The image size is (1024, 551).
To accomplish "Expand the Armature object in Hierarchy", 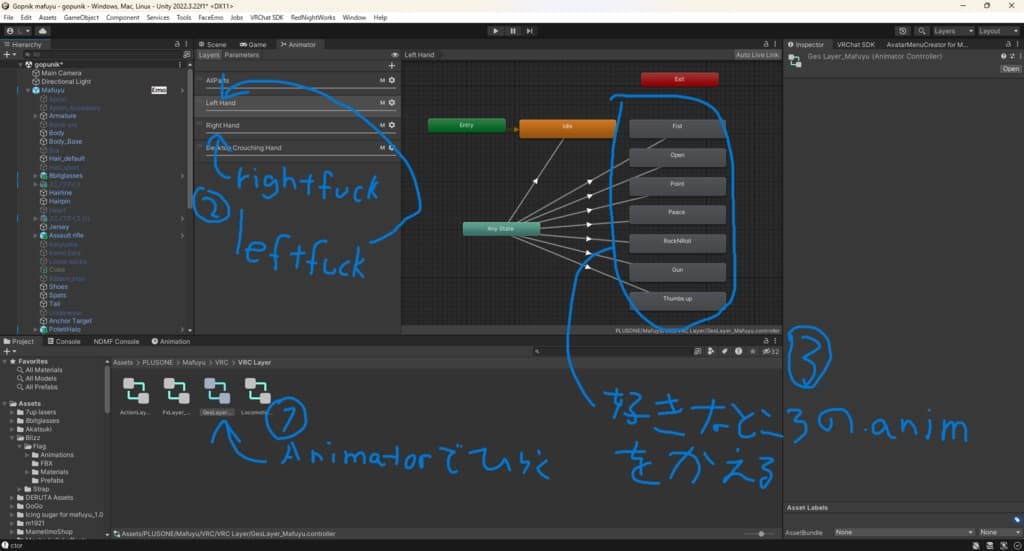I will [x=35, y=116].
